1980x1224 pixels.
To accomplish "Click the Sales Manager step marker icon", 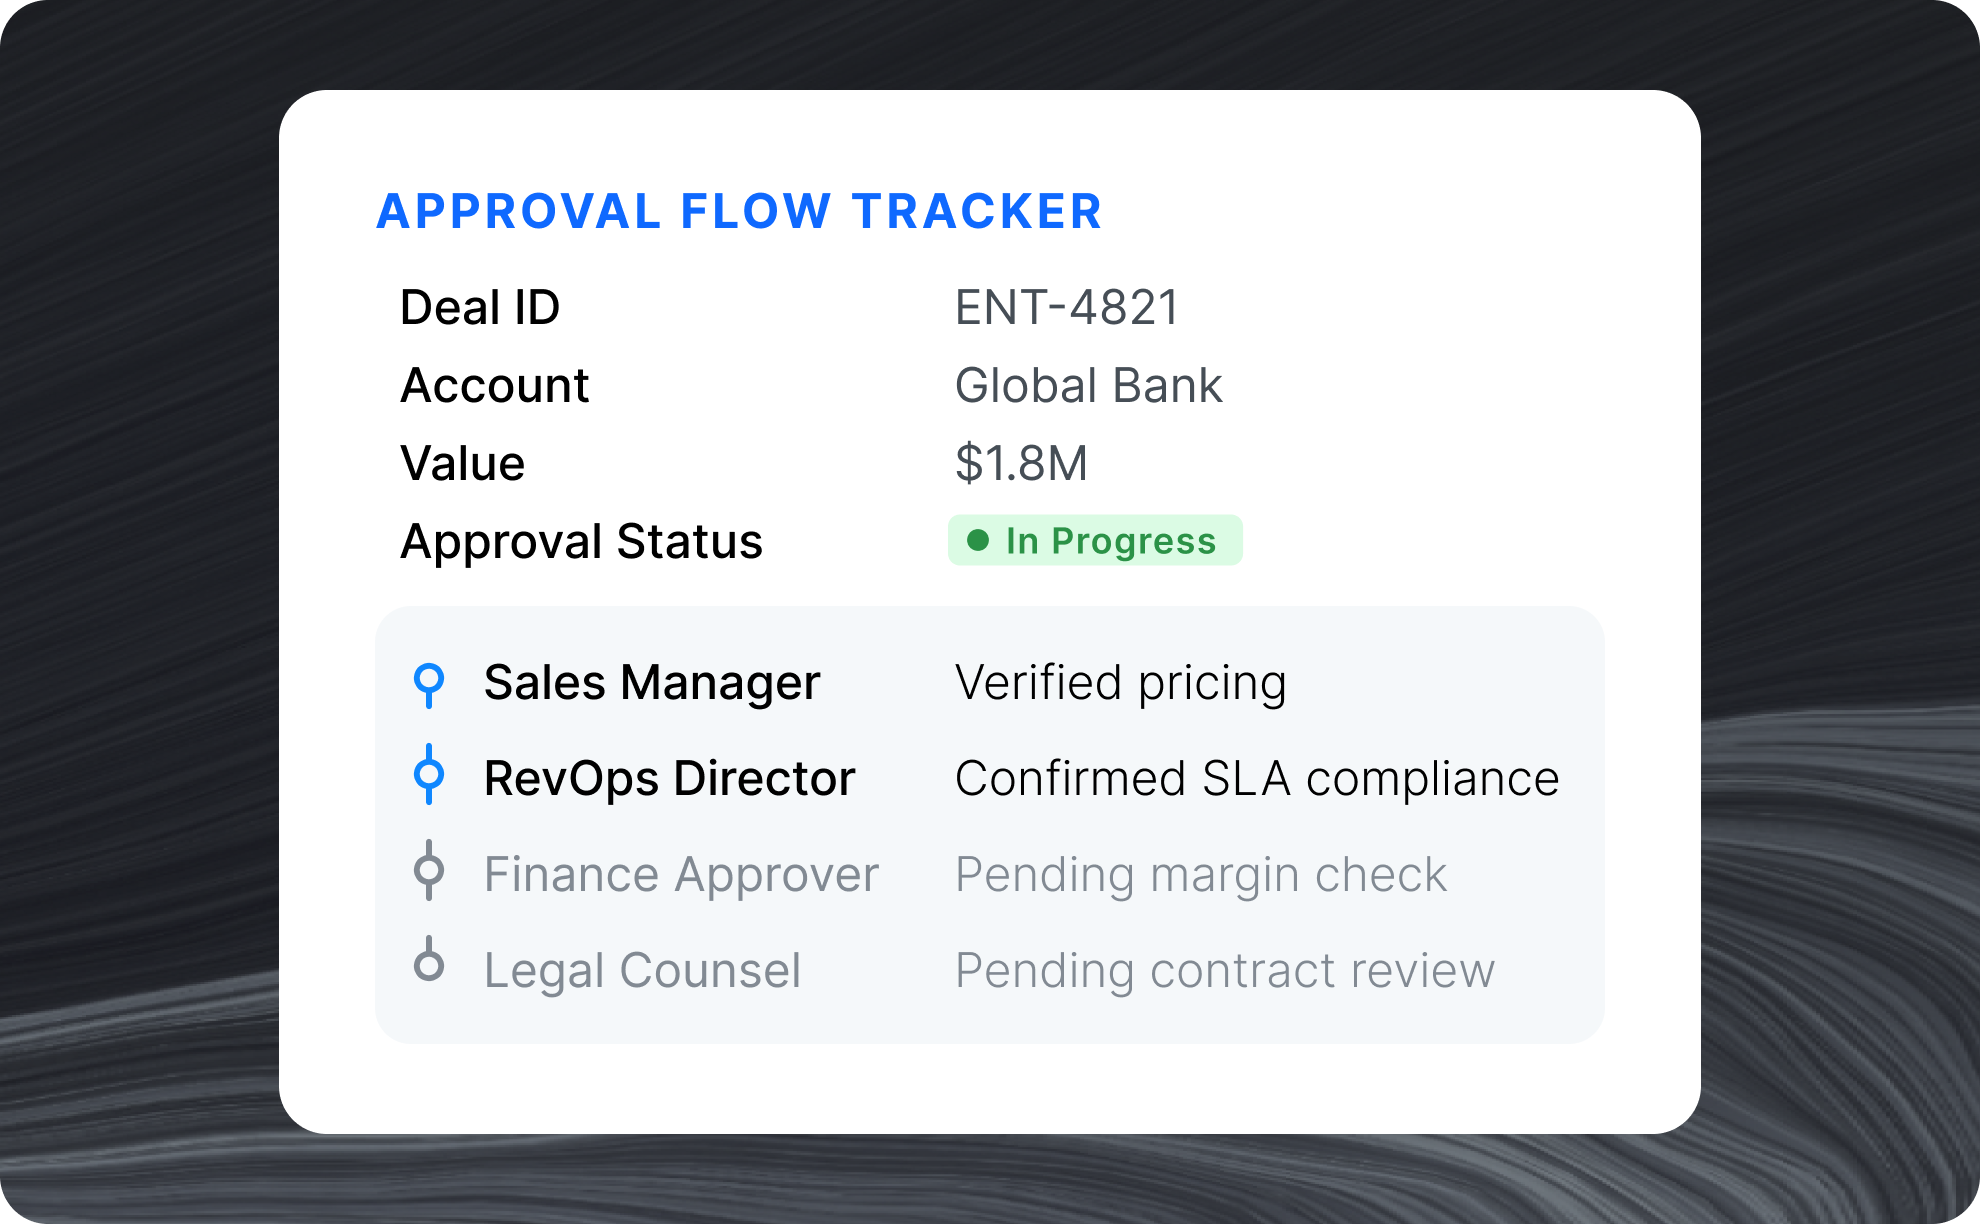I will (429, 683).
